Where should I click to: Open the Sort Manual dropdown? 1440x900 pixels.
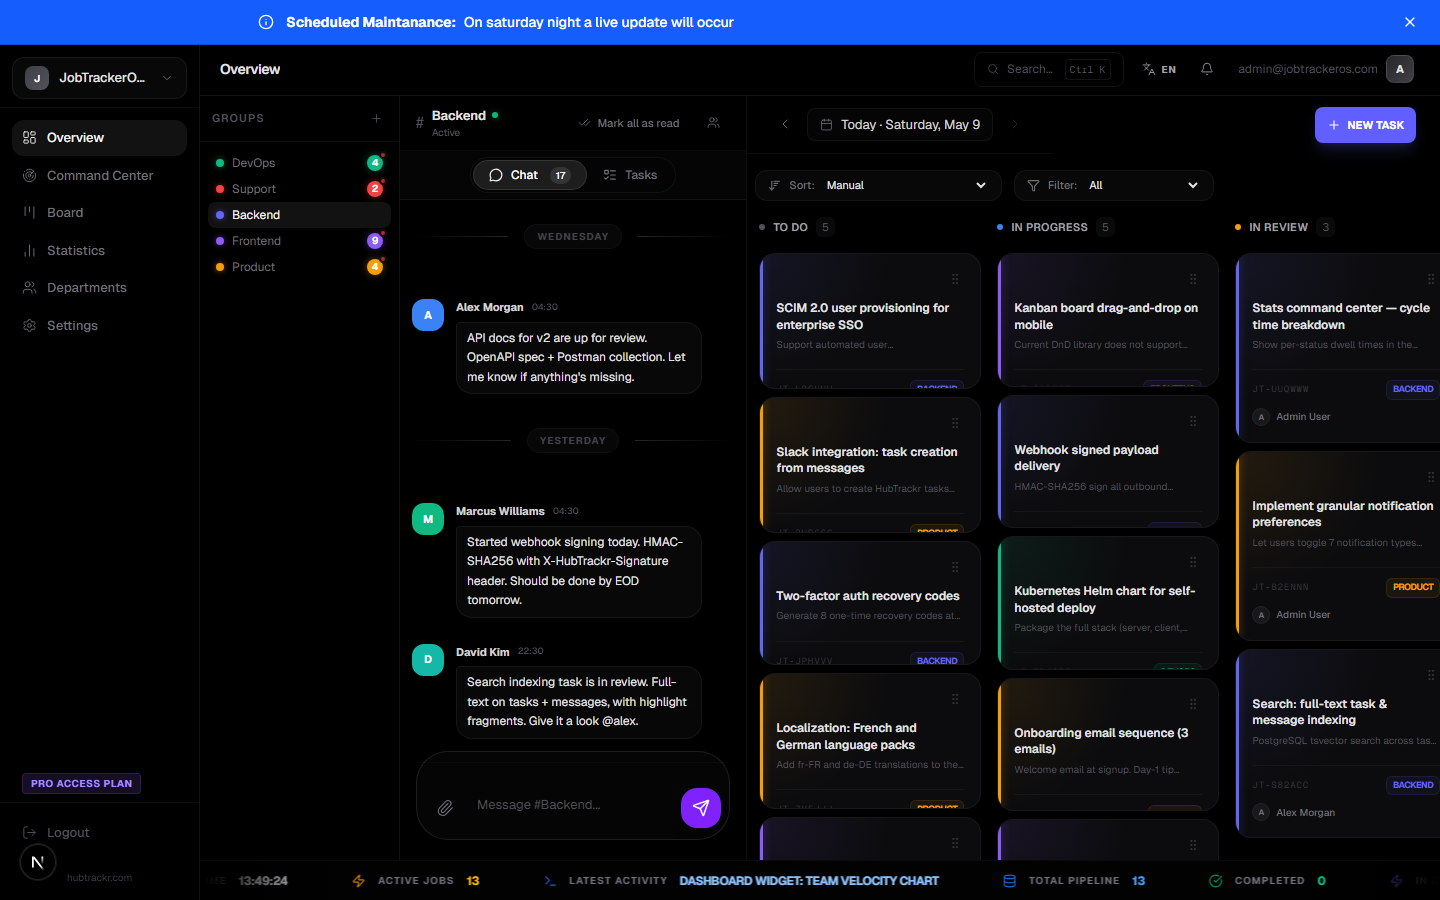point(878,185)
